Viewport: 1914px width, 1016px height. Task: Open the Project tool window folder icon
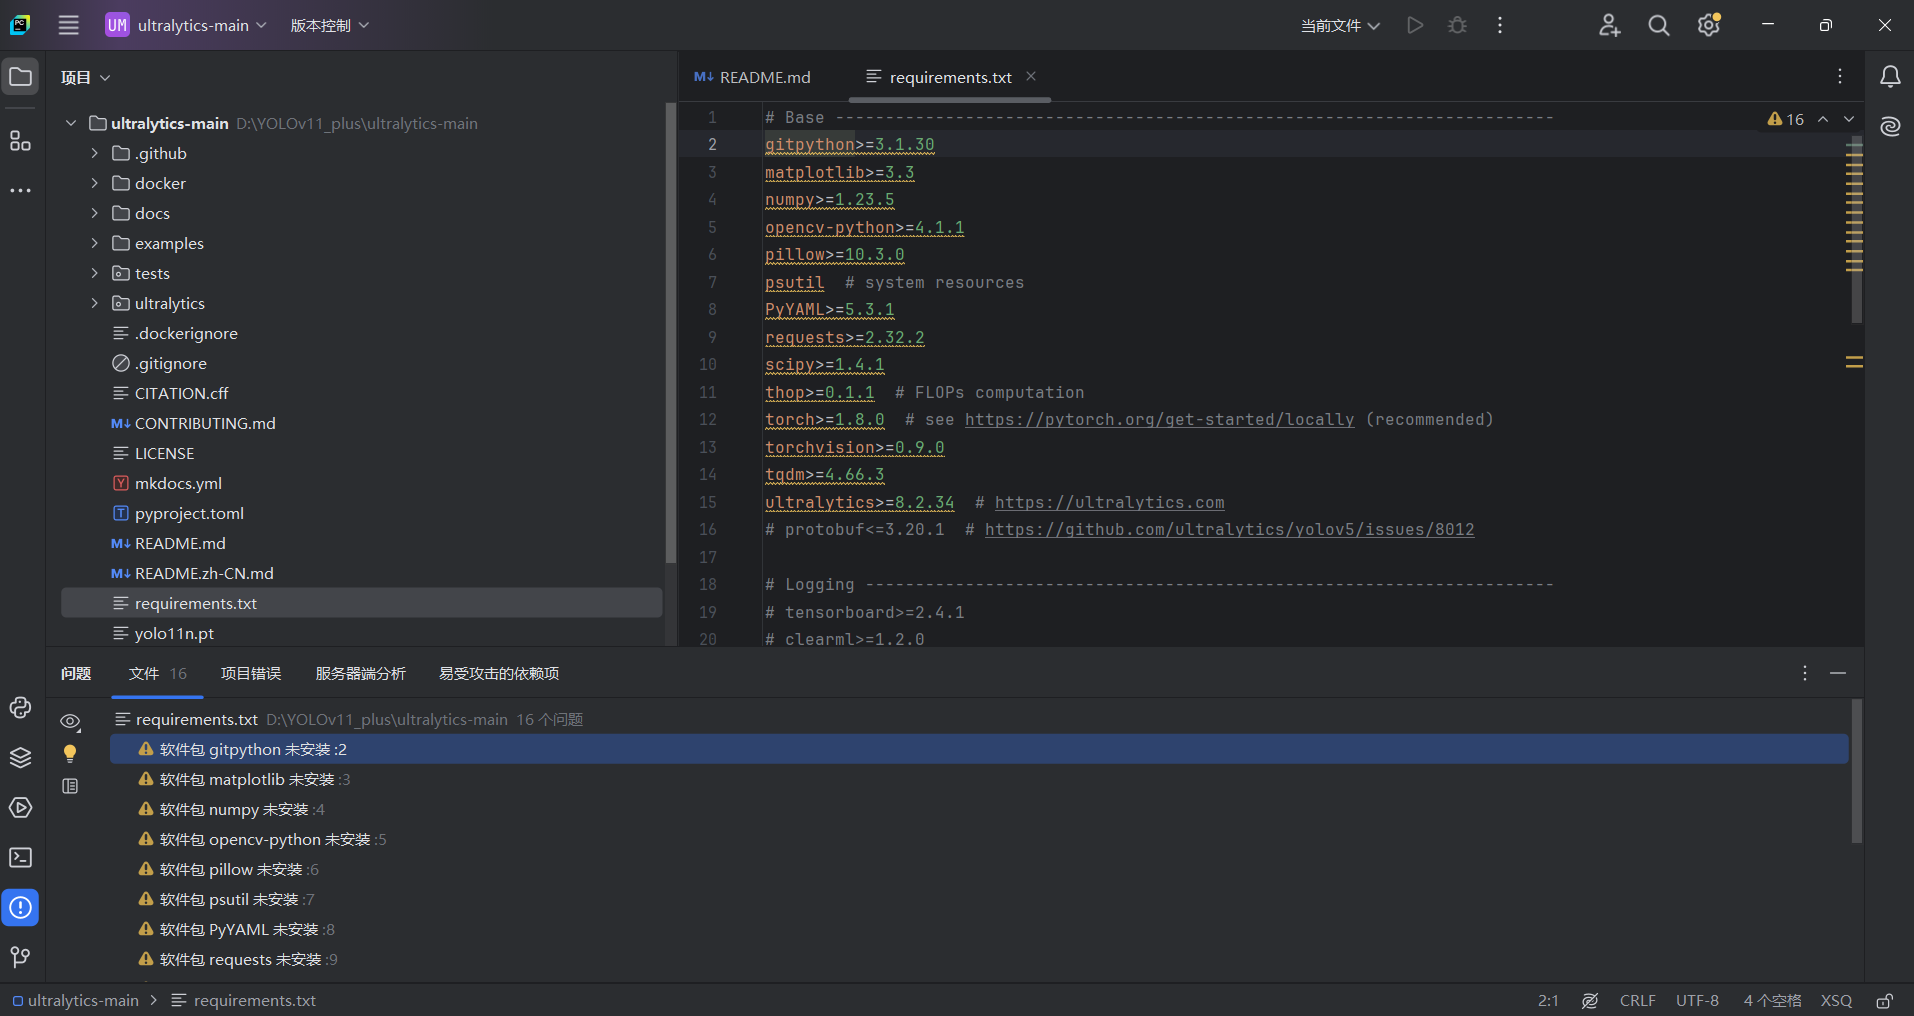[21, 77]
